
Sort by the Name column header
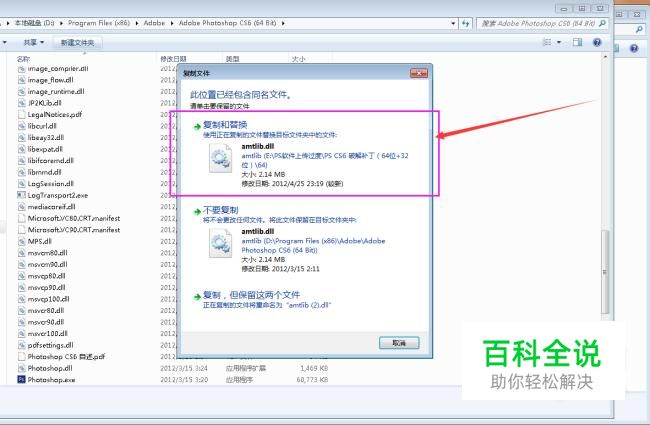click(x=24, y=59)
